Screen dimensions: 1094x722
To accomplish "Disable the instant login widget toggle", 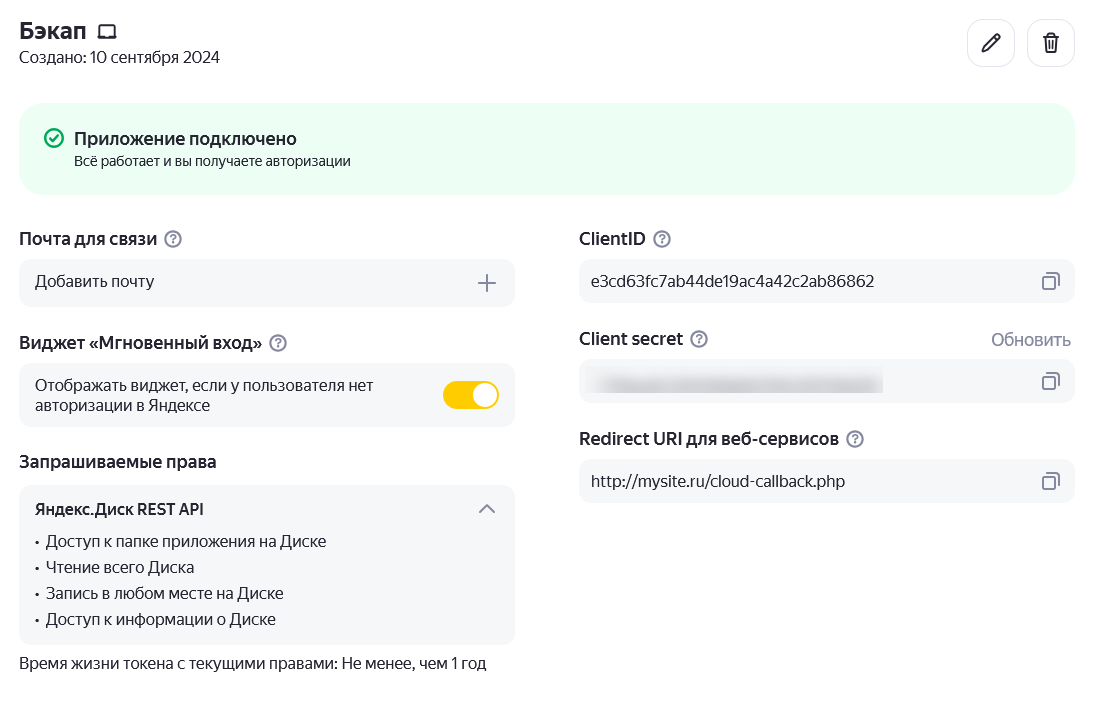I will [470, 395].
